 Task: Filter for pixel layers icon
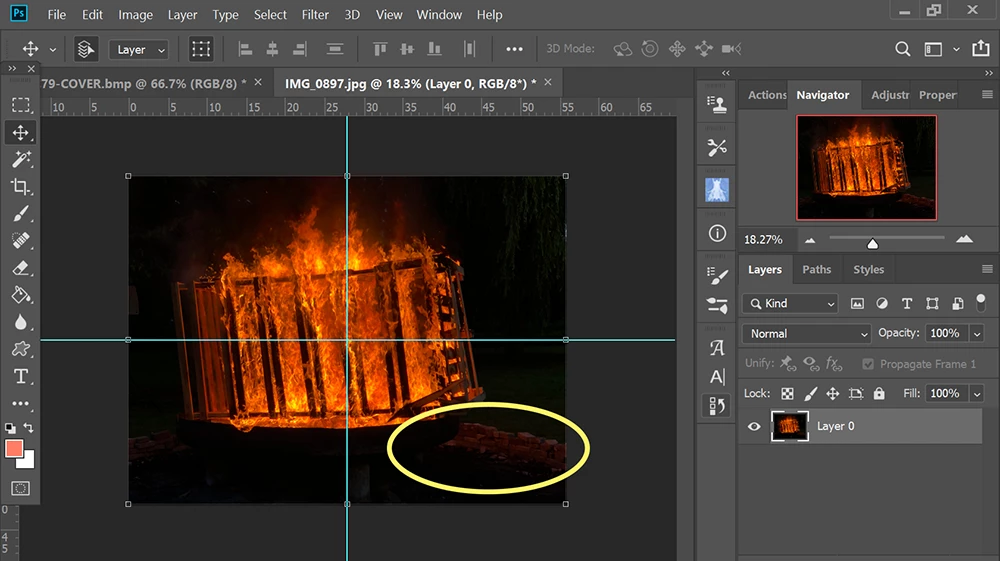pos(857,303)
